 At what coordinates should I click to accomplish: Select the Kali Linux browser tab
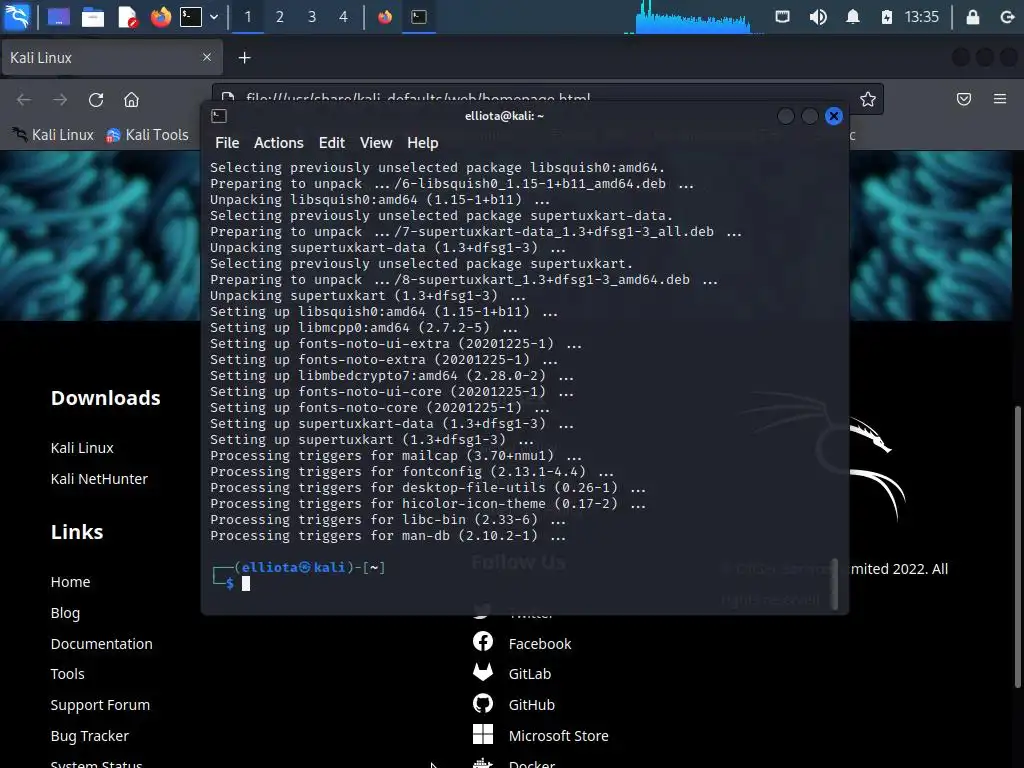112,57
